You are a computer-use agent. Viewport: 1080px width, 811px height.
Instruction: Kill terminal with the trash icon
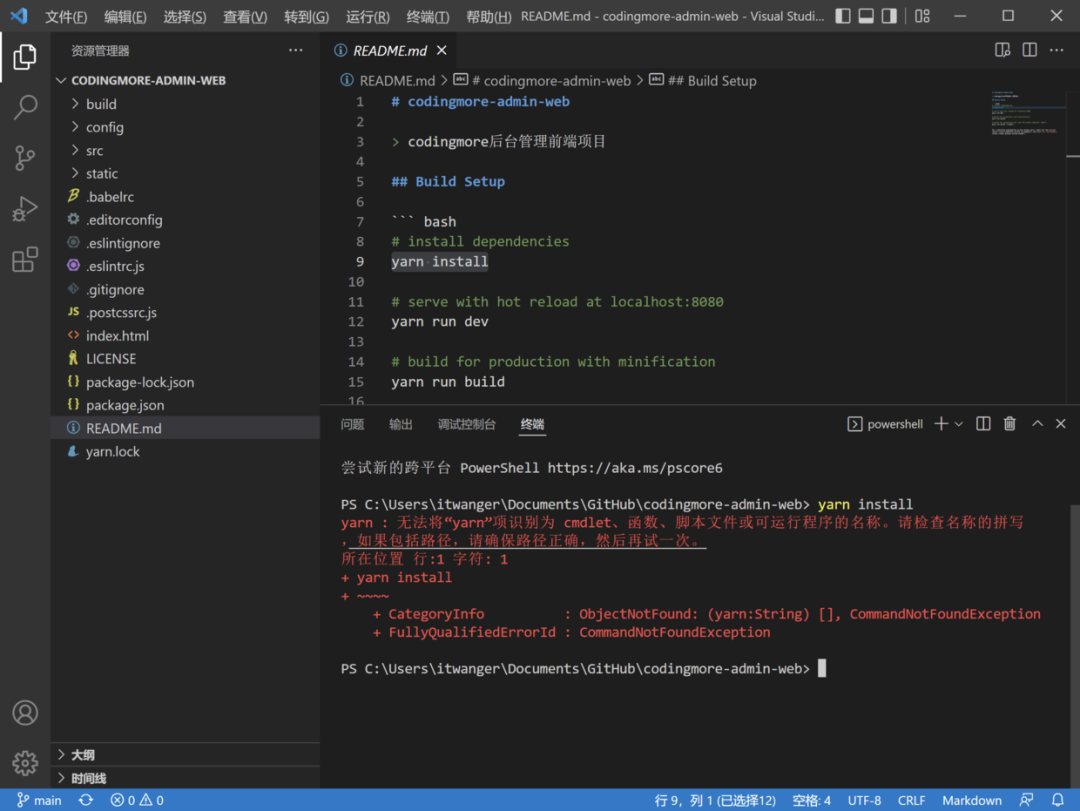coord(1010,424)
